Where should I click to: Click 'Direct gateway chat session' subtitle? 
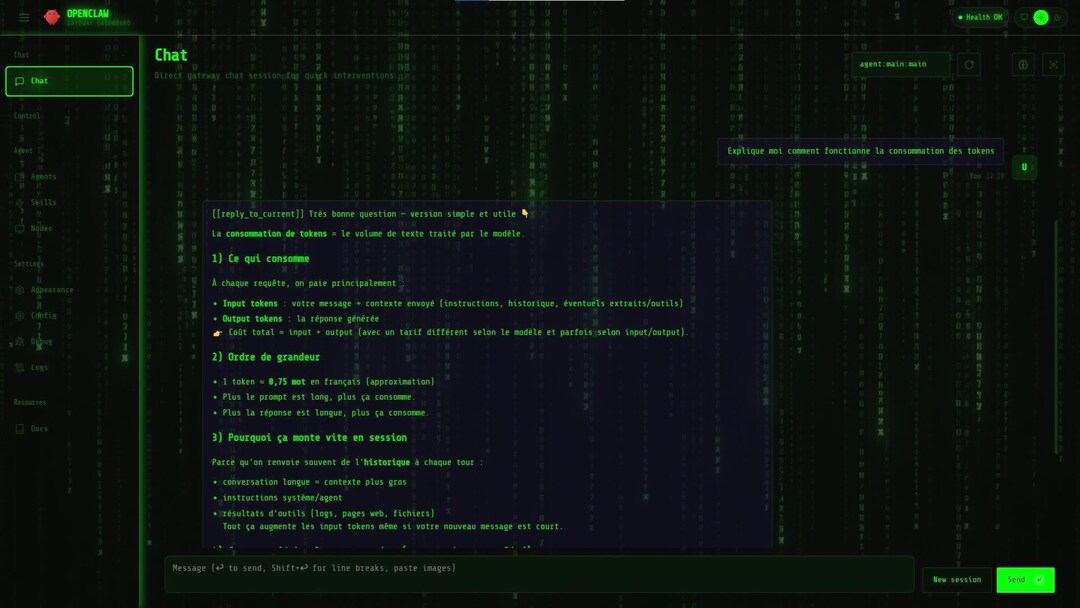[x=274, y=76]
